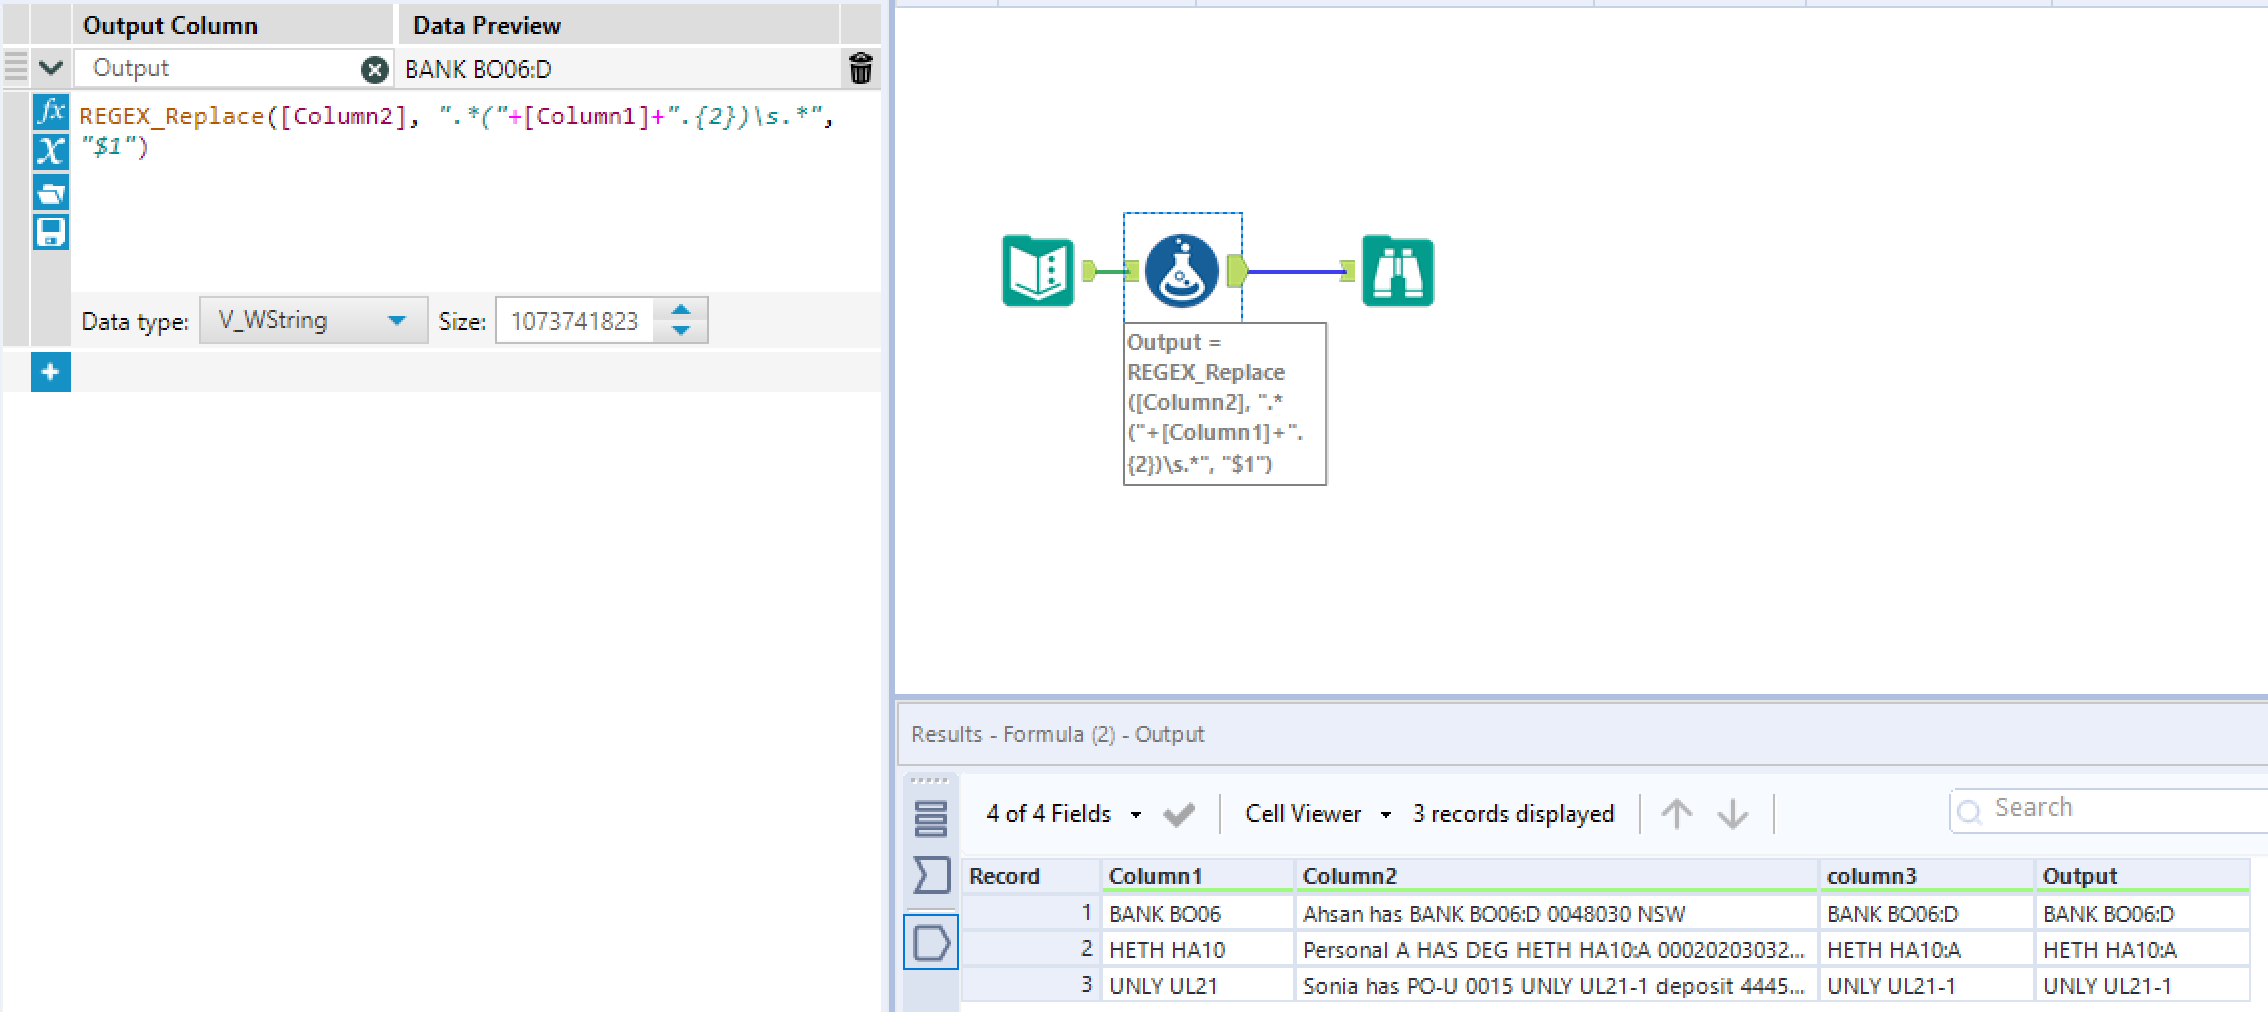Toggle data quality indicators checkmark
2268x1012 pixels.
coord(1178,813)
